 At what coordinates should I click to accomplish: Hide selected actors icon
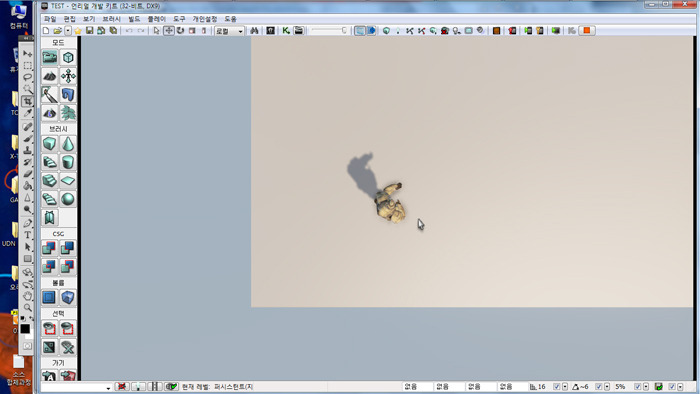pos(68,328)
